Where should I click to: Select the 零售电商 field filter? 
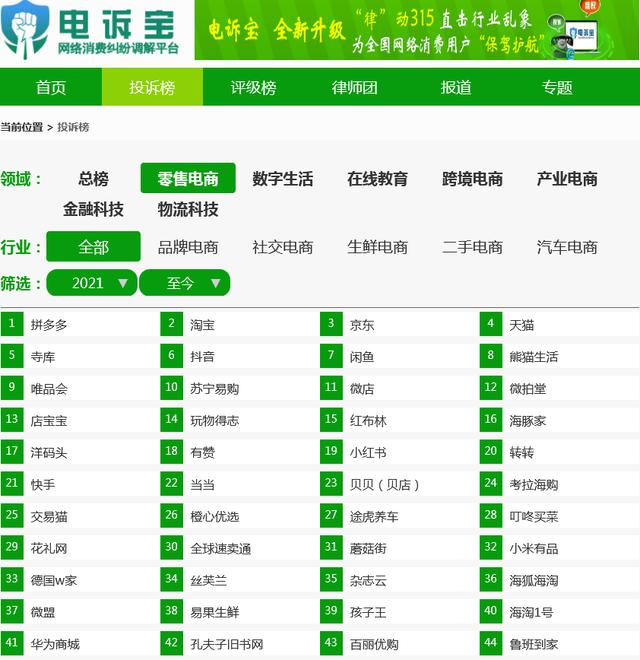[188, 178]
